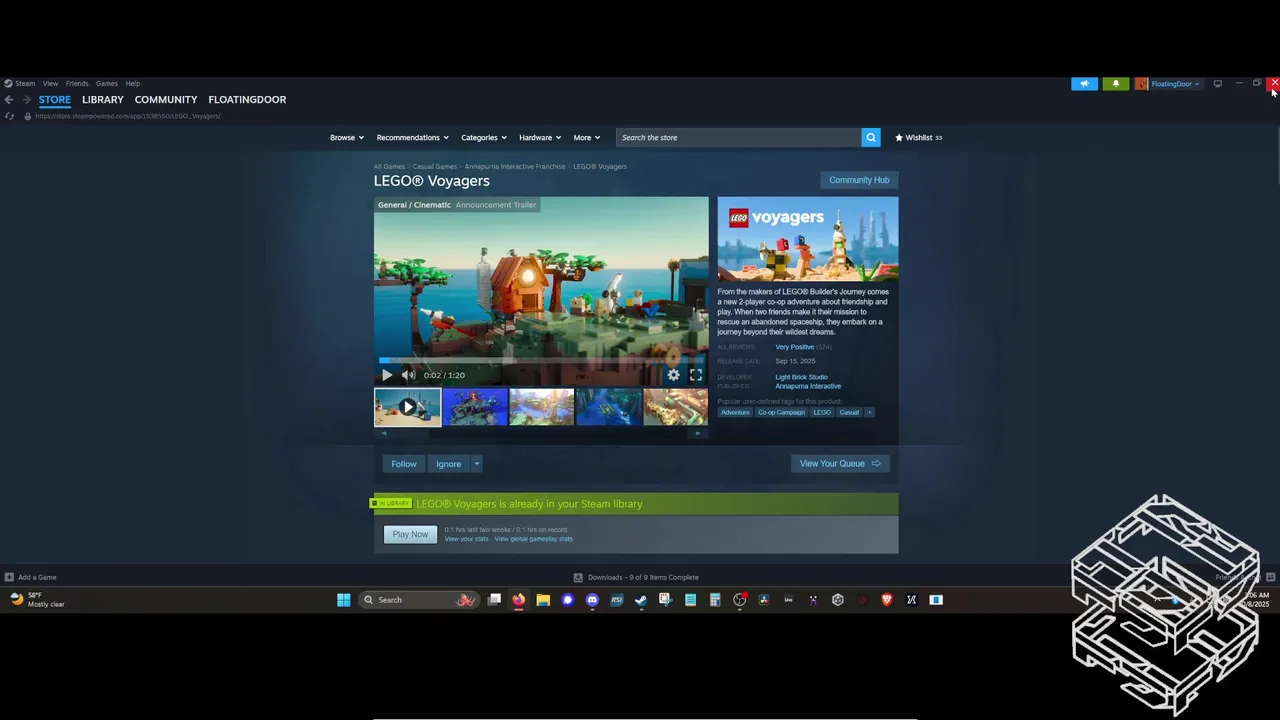Click into the Search the store field

(738, 137)
